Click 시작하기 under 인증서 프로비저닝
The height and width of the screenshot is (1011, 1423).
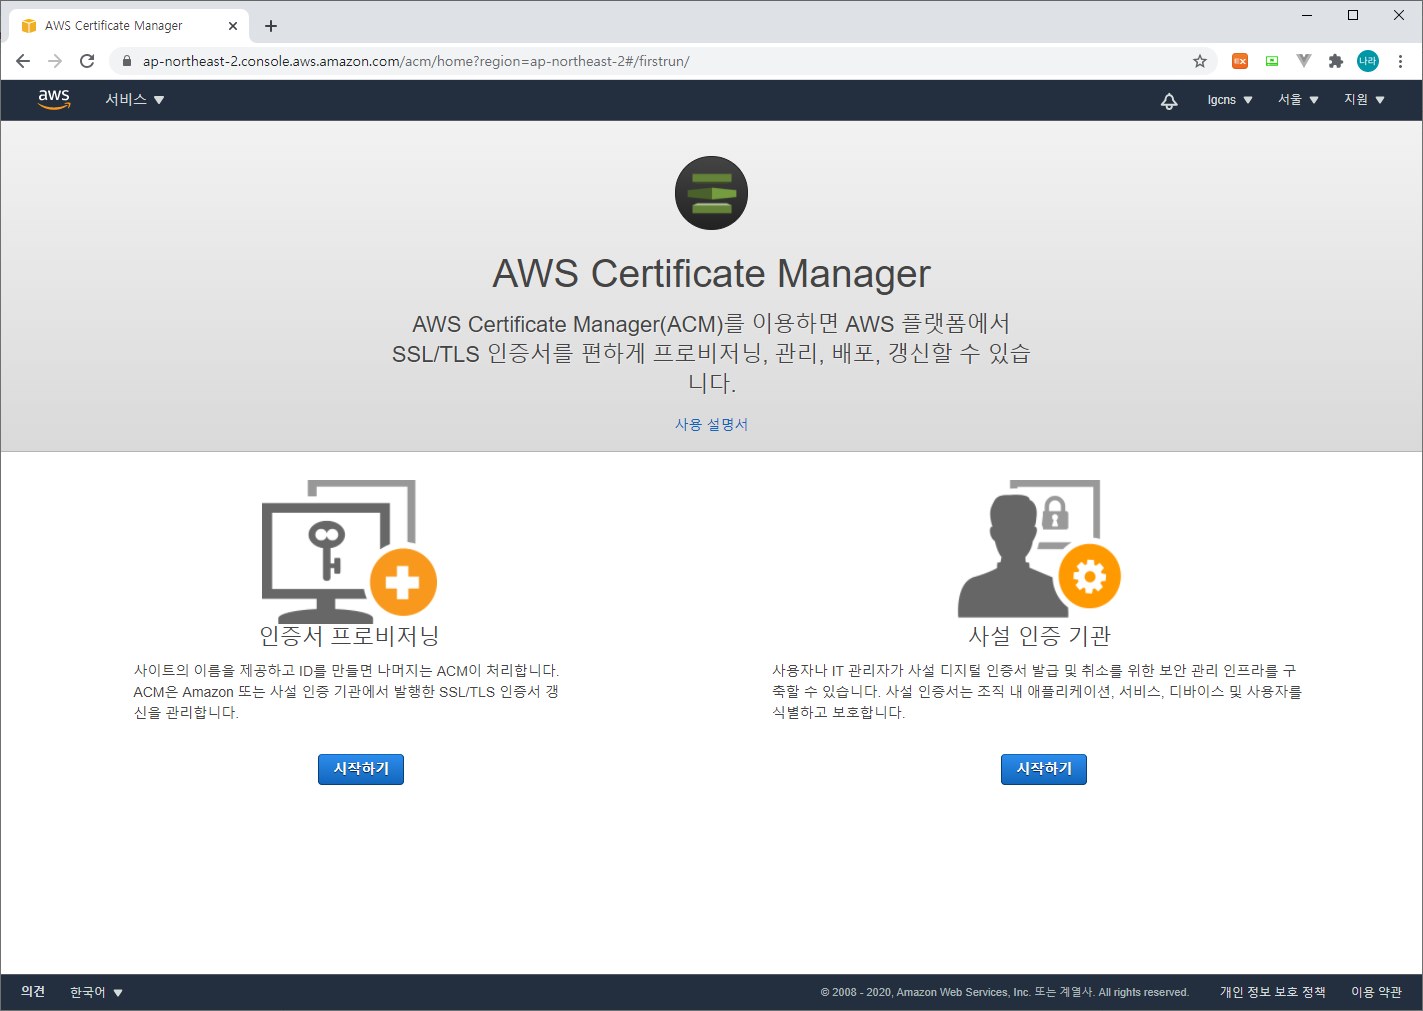[361, 769]
